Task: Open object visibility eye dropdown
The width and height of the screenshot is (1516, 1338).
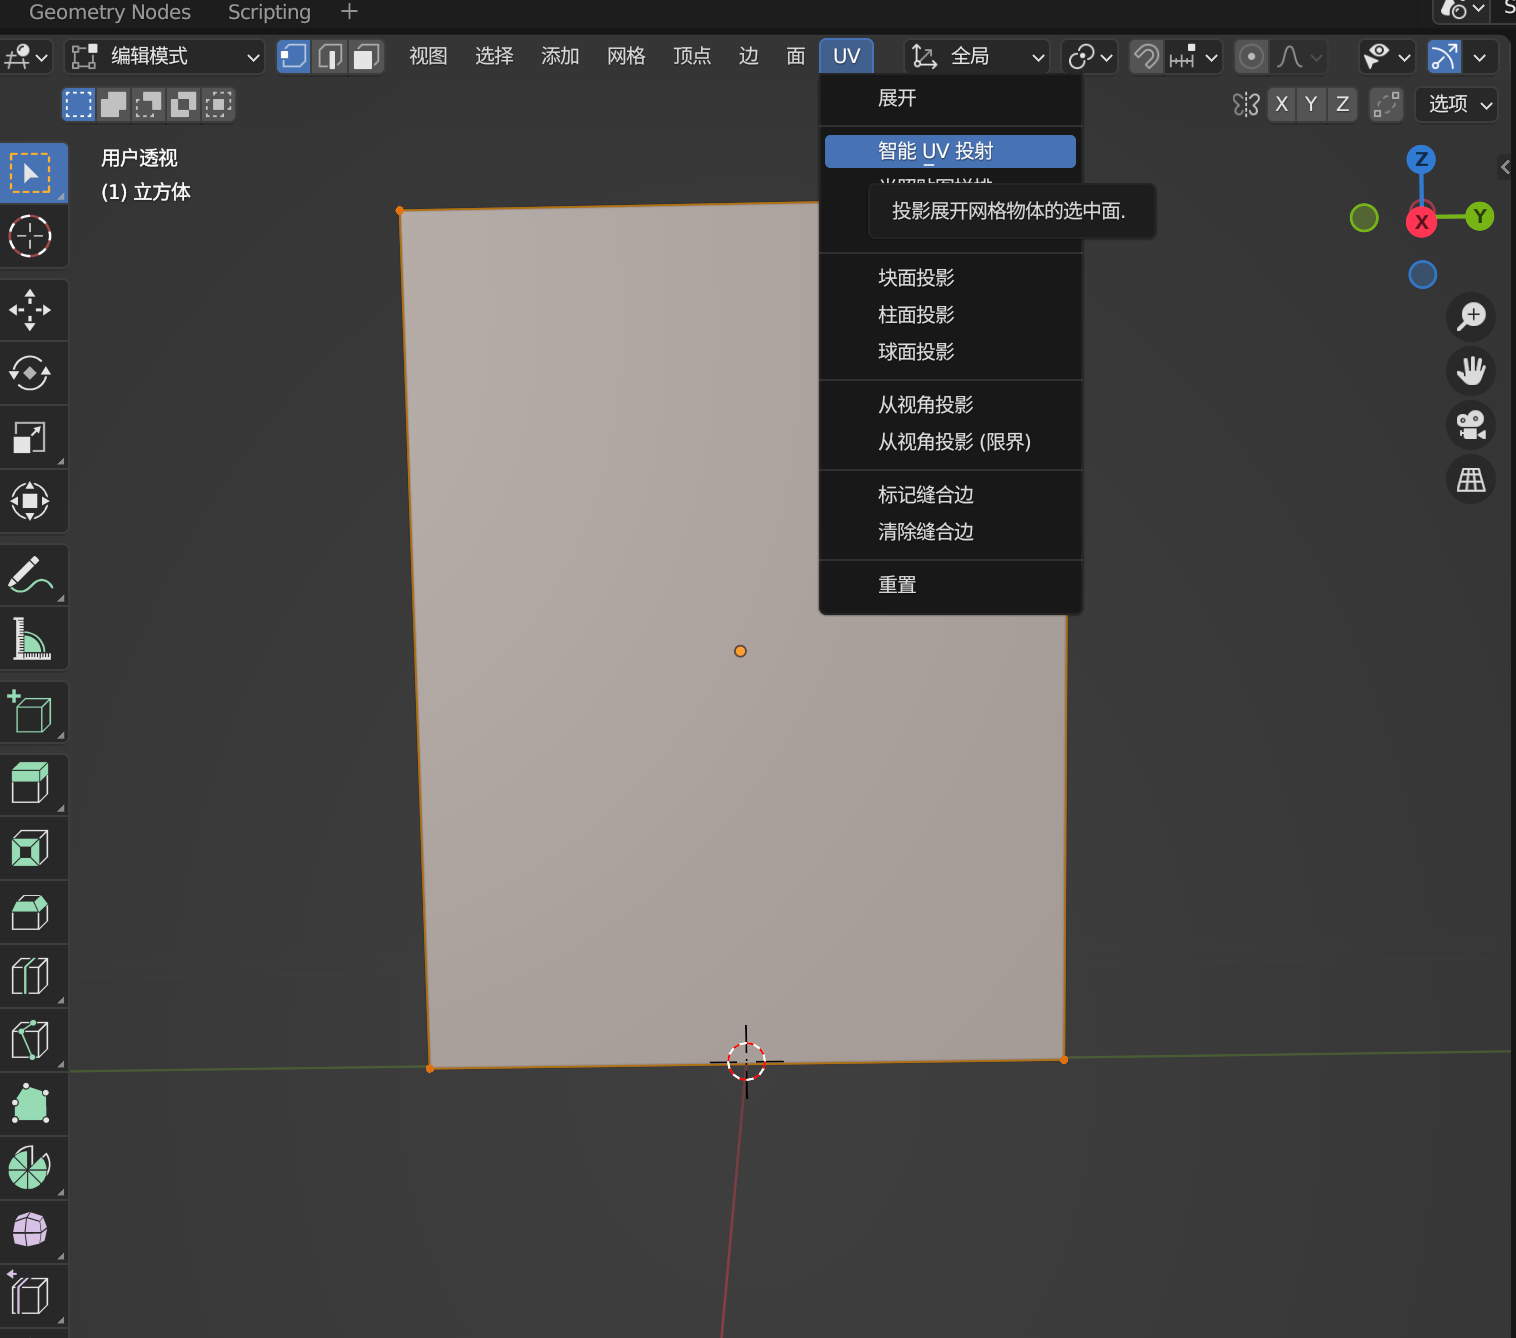Action: coord(1386,57)
